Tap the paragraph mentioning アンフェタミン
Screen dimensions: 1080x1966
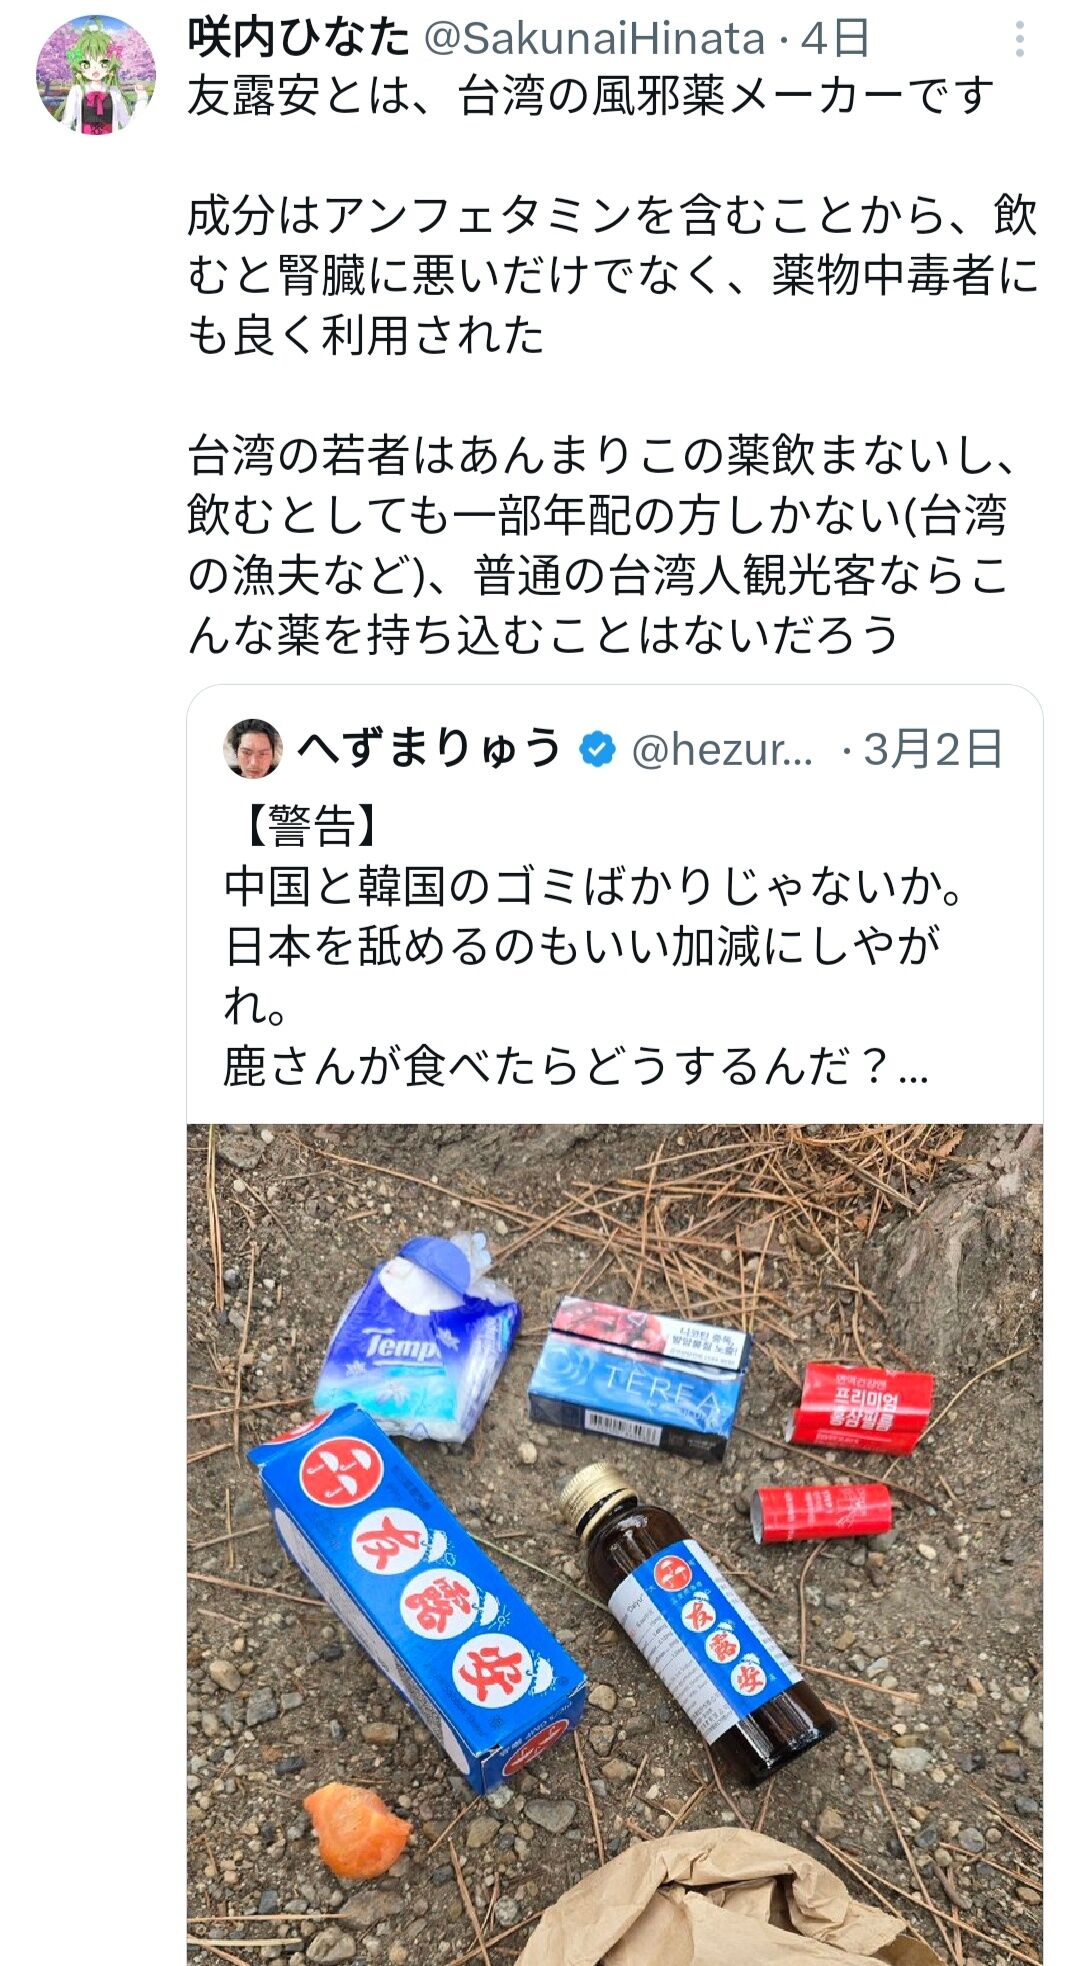[x=612, y=274]
